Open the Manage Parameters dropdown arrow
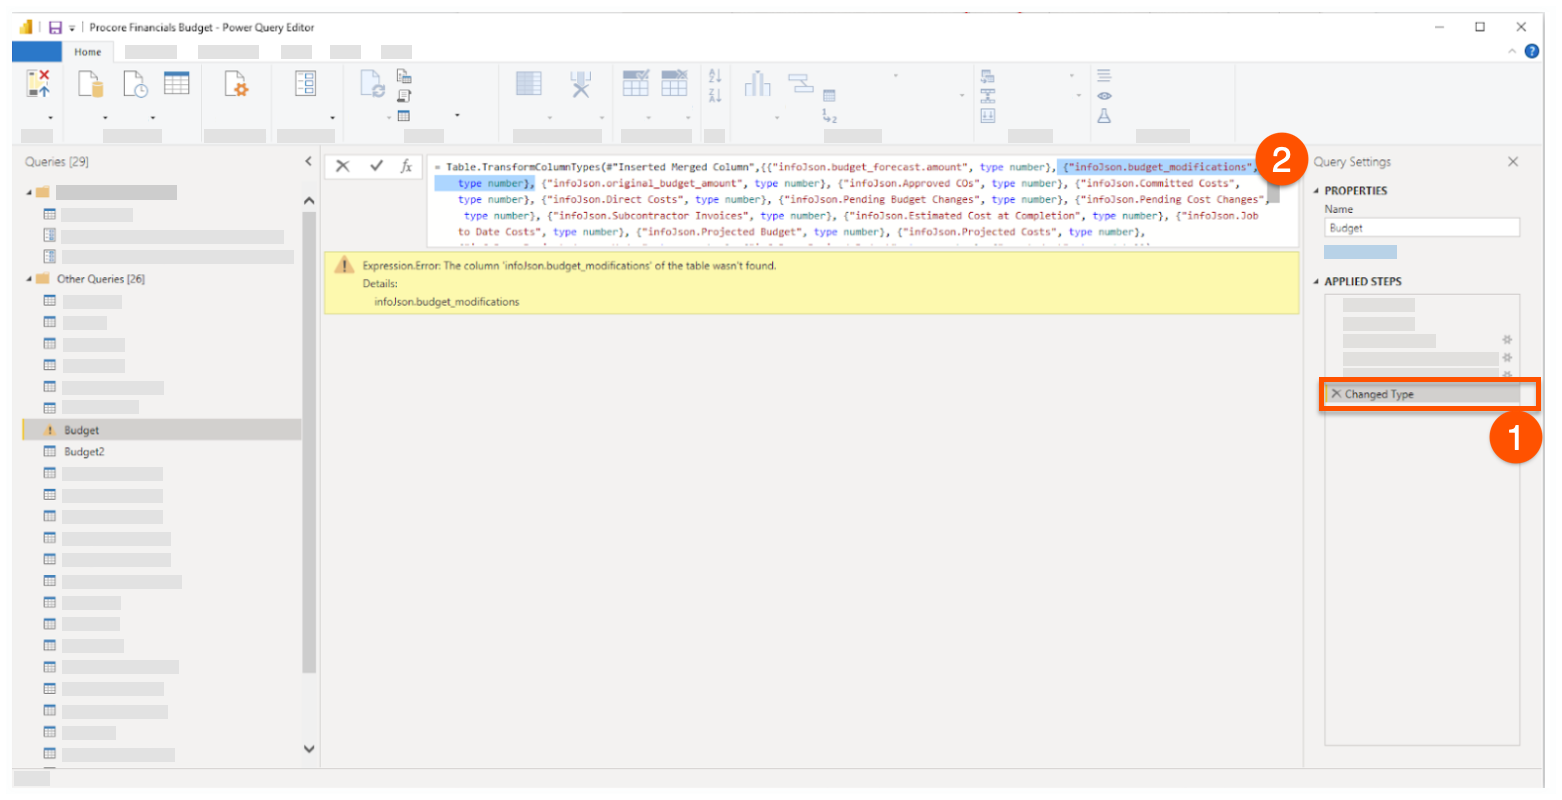1562x800 pixels. [x=332, y=118]
